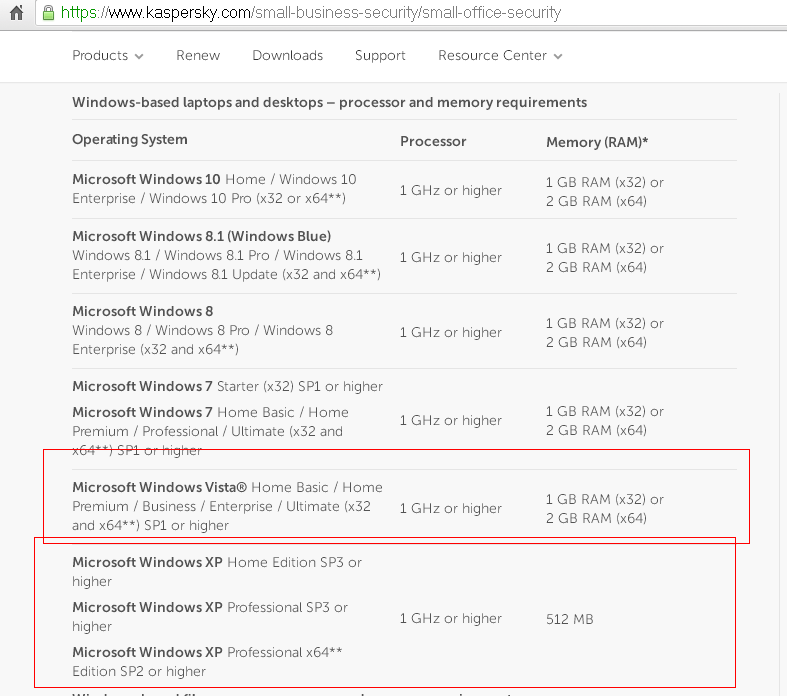Screen dimensions: 787x696
Task: Click 'Microsoft Windows 7 Home Basic' entry
Action: (x=210, y=431)
